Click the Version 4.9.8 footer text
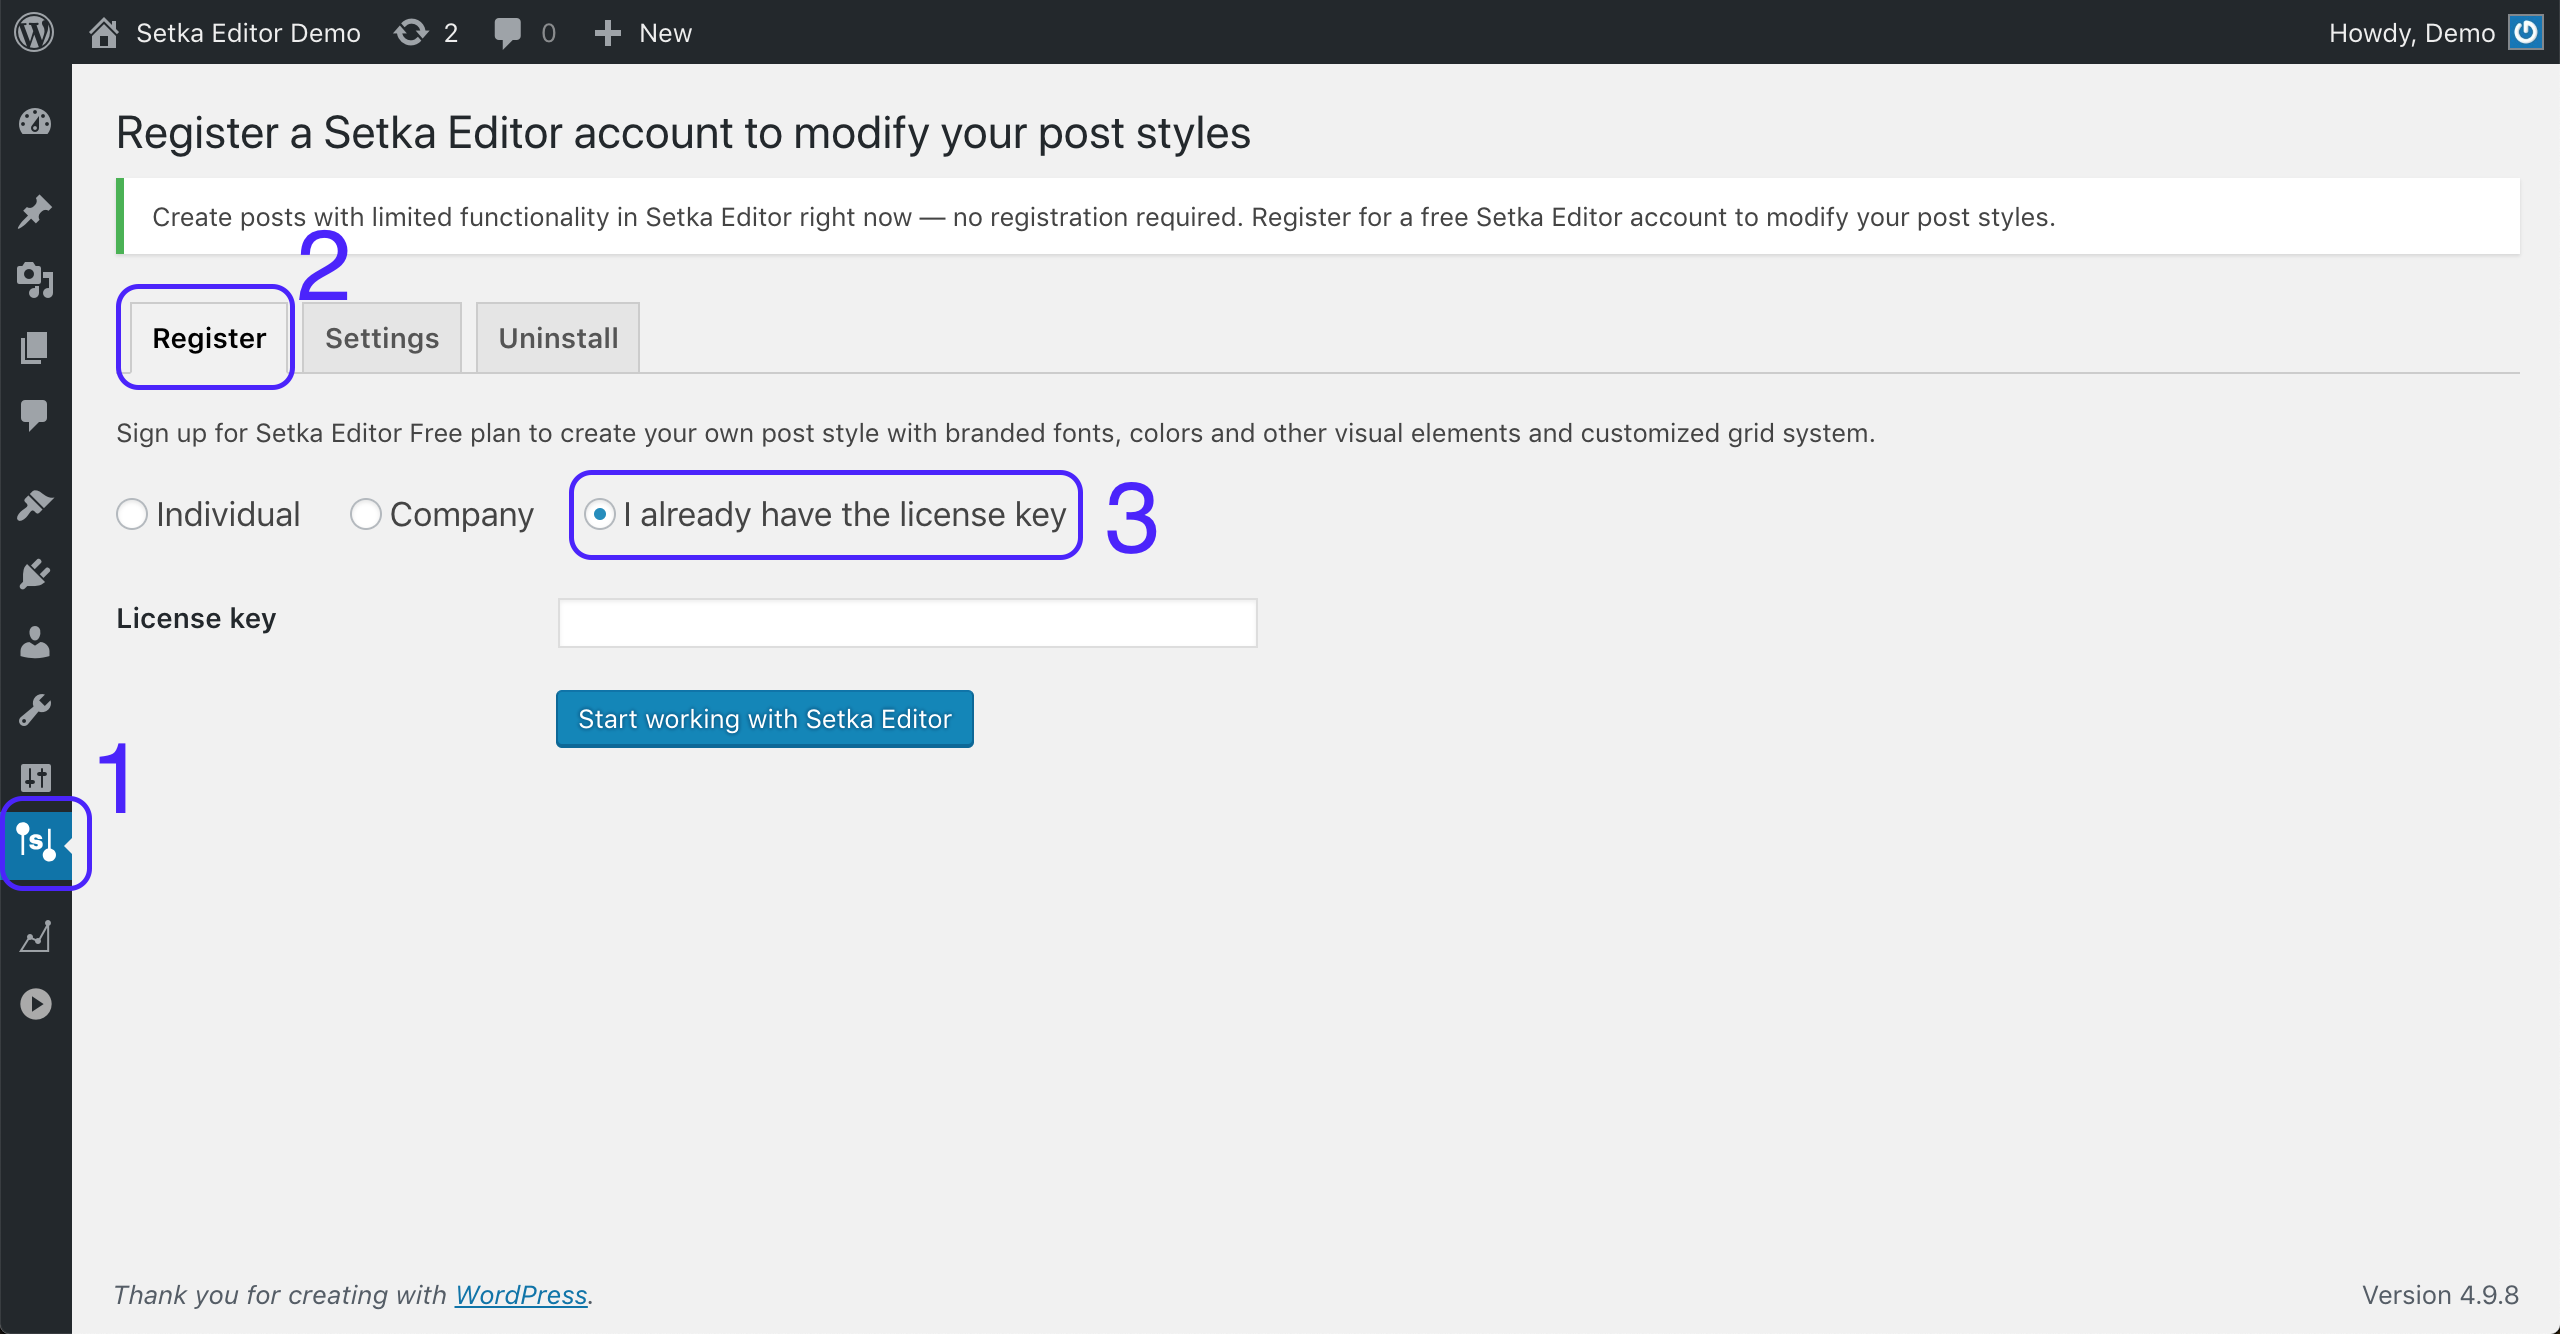This screenshot has height=1334, width=2560. point(2440,1295)
